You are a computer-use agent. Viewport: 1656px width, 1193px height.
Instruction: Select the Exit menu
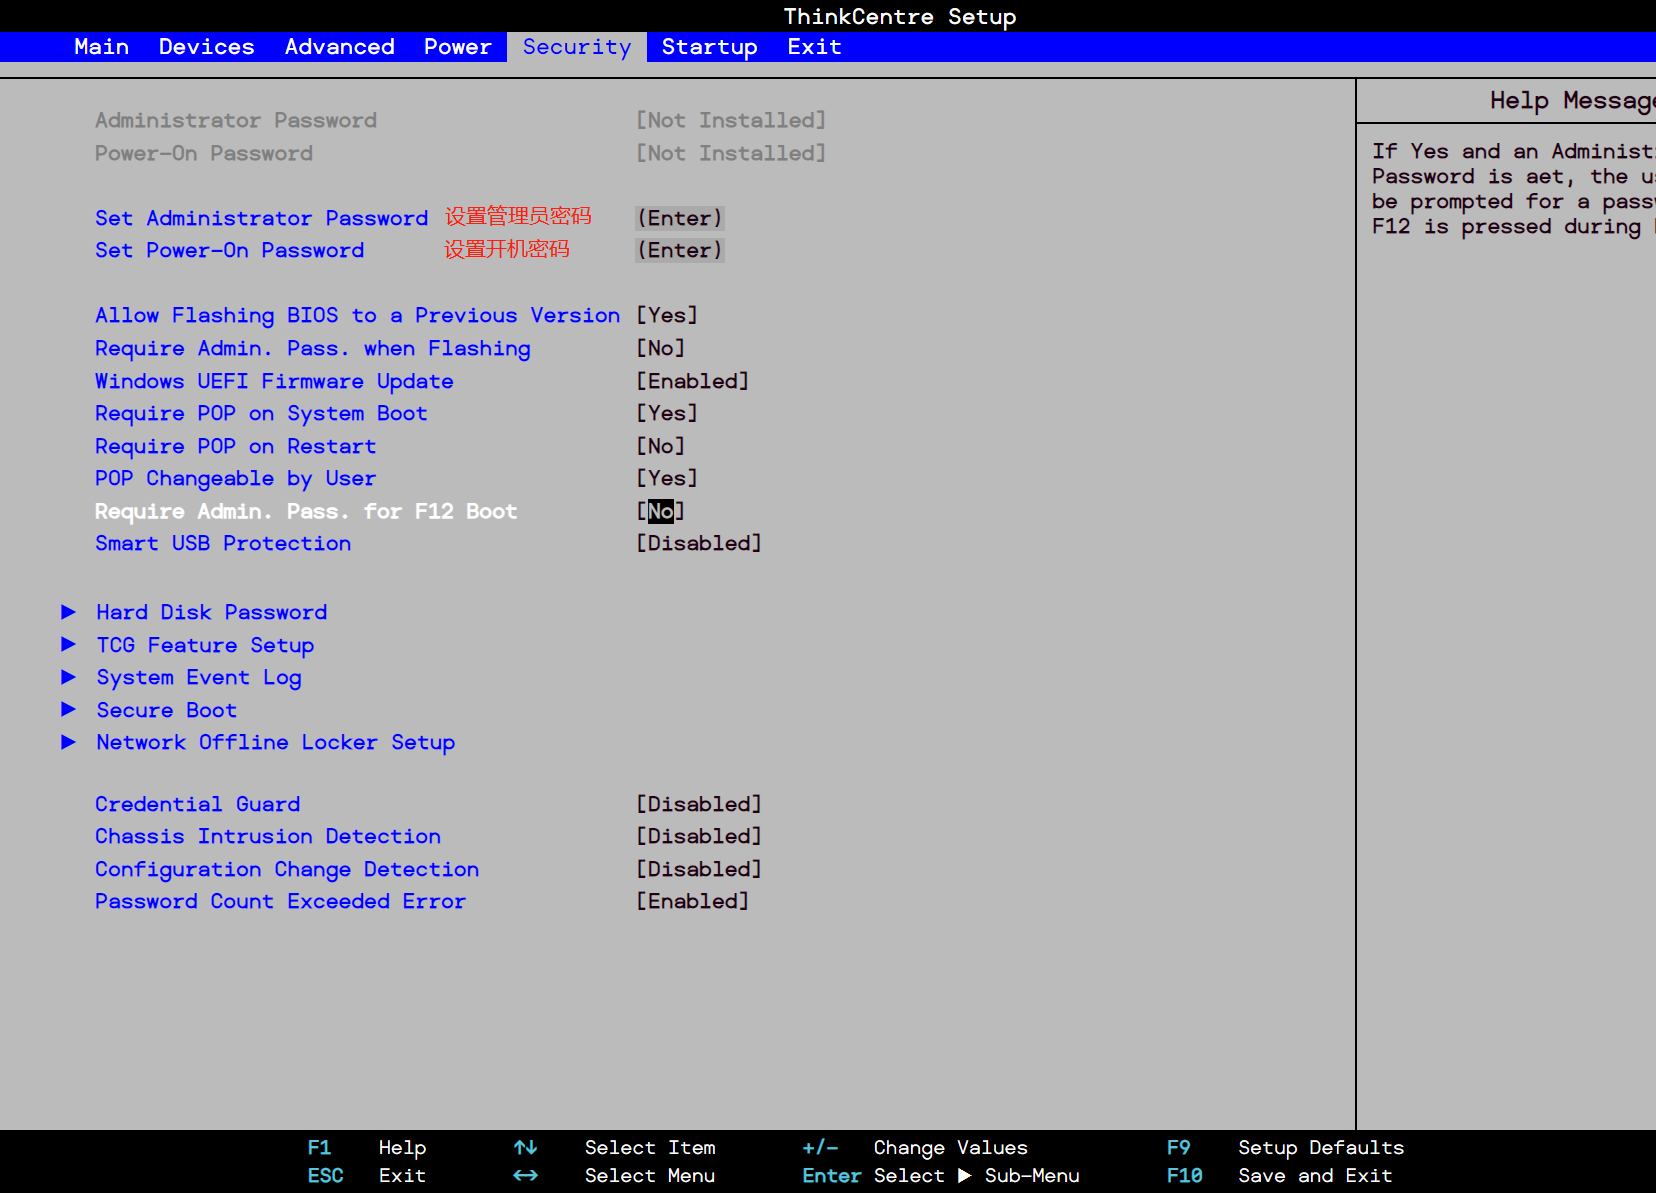click(x=813, y=46)
